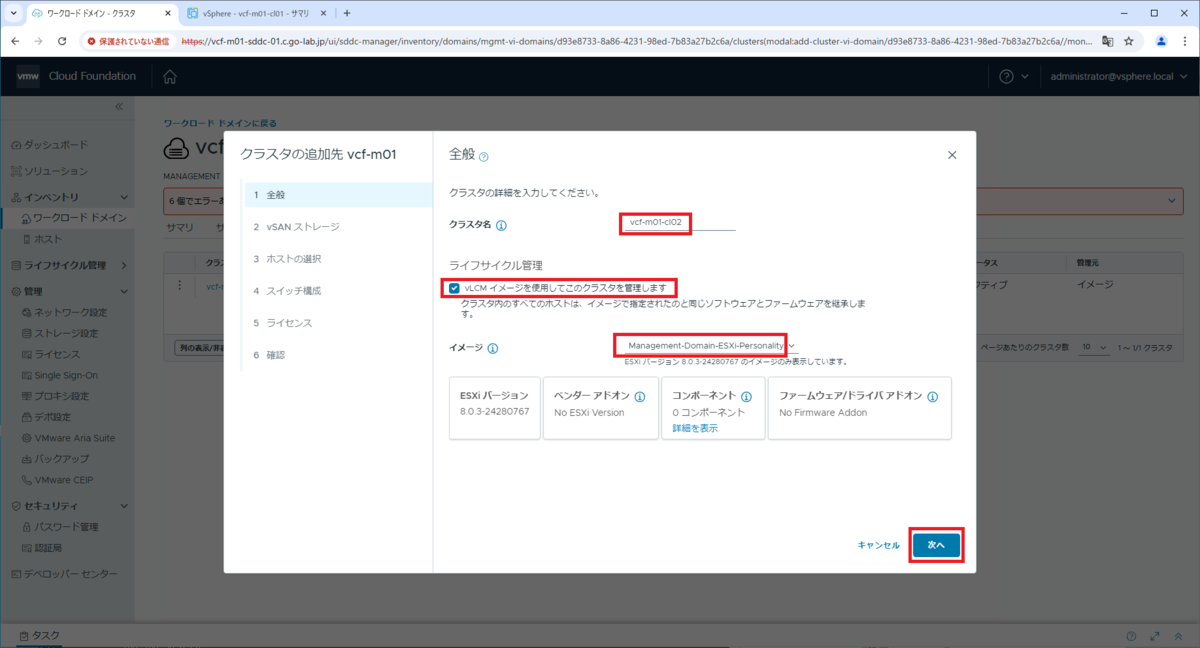Open ダッシュボード in the sidebar
1200x648 pixels.
pyautogui.click(x=56, y=144)
